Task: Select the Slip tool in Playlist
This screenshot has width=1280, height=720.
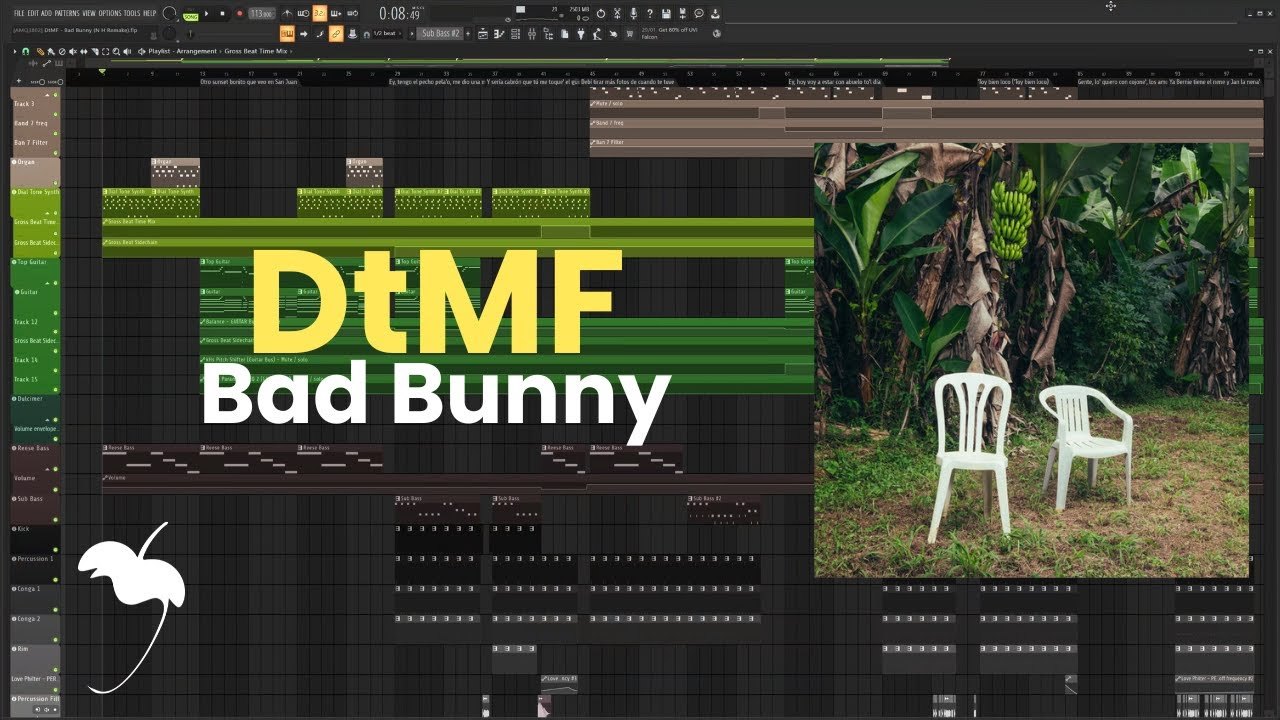Action: click(84, 51)
